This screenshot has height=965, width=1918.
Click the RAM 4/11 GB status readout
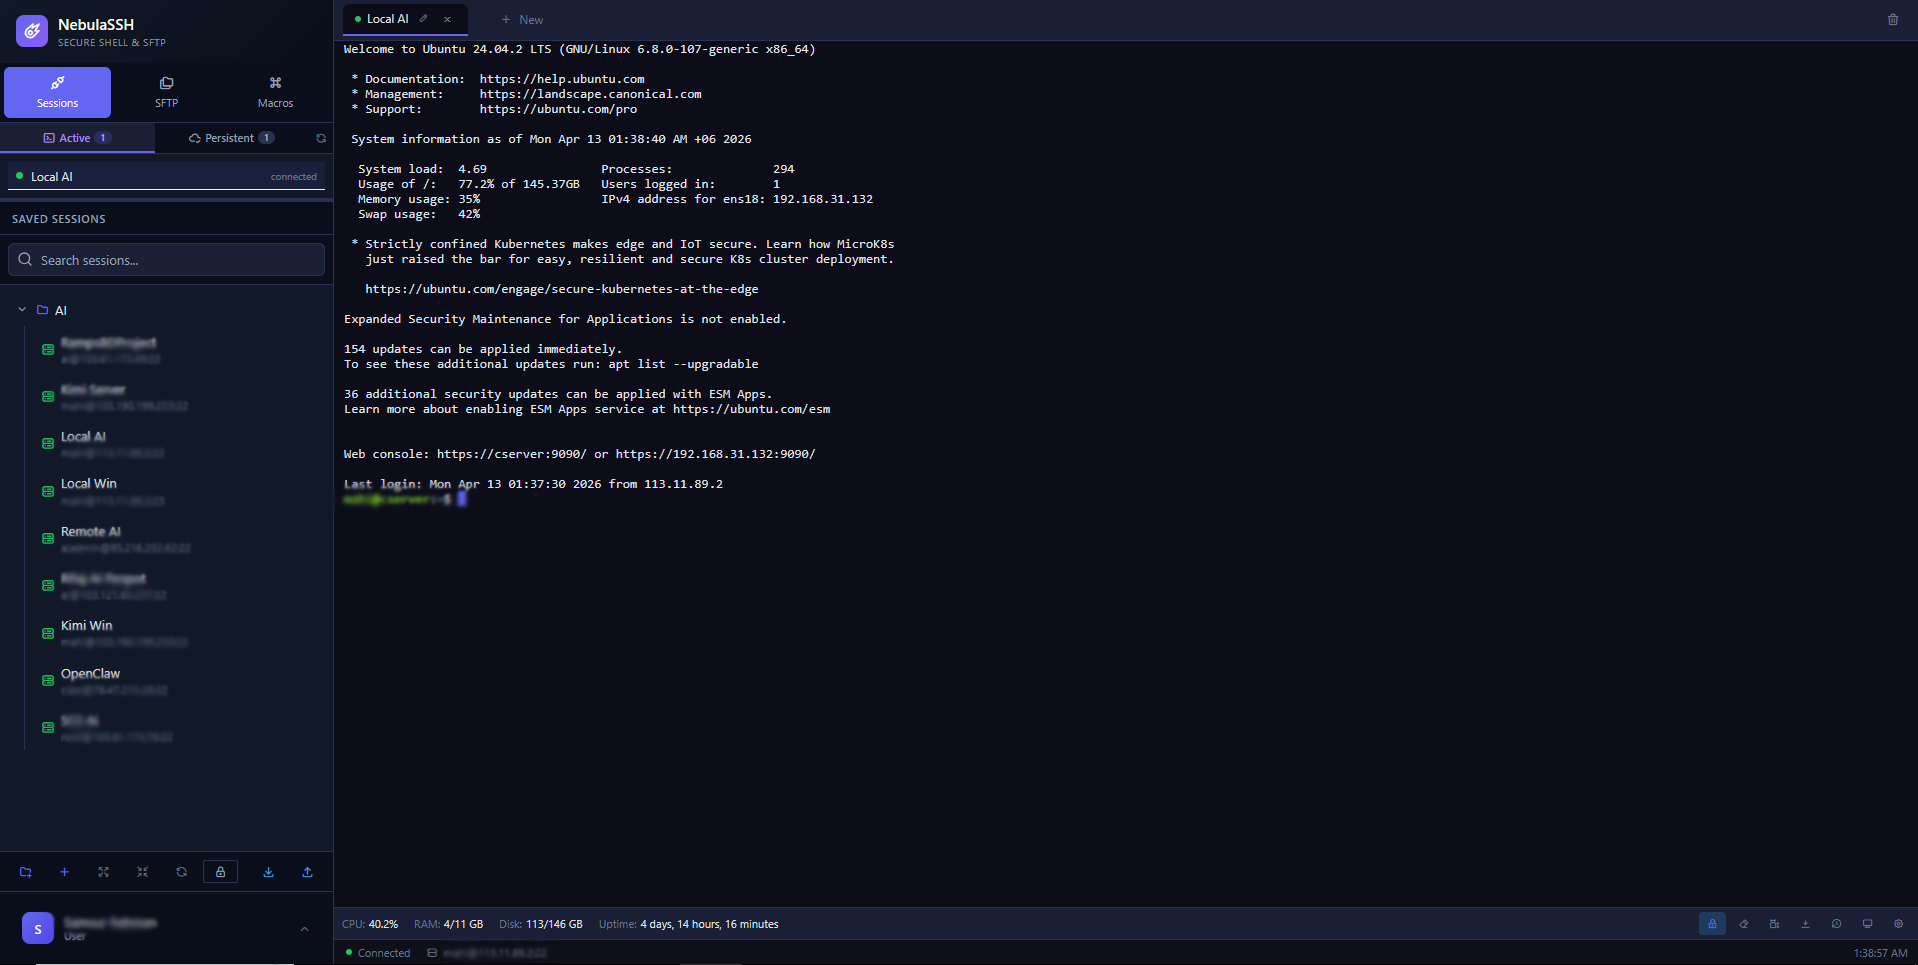click(x=449, y=924)
